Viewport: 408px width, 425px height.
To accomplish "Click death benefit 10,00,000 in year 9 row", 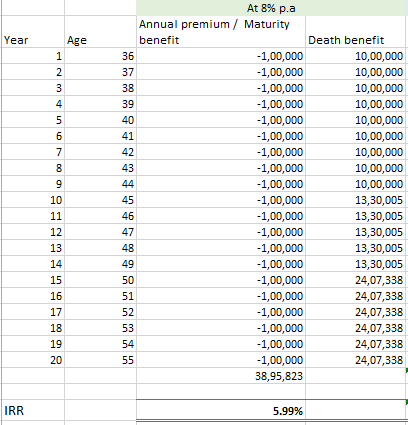I will click(x=355, y=184).
